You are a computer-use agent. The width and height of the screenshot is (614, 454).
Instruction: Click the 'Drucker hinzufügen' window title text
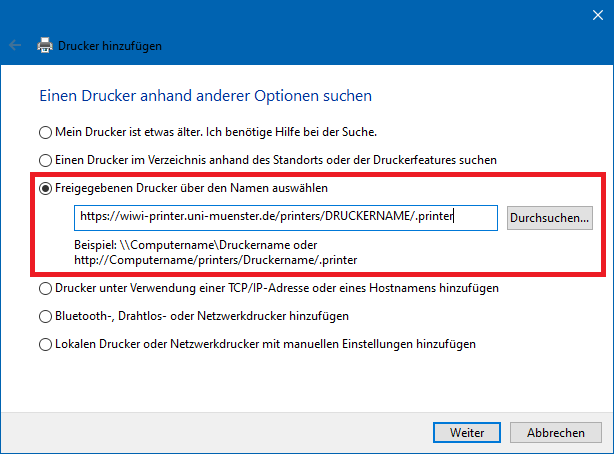(110, 46)
